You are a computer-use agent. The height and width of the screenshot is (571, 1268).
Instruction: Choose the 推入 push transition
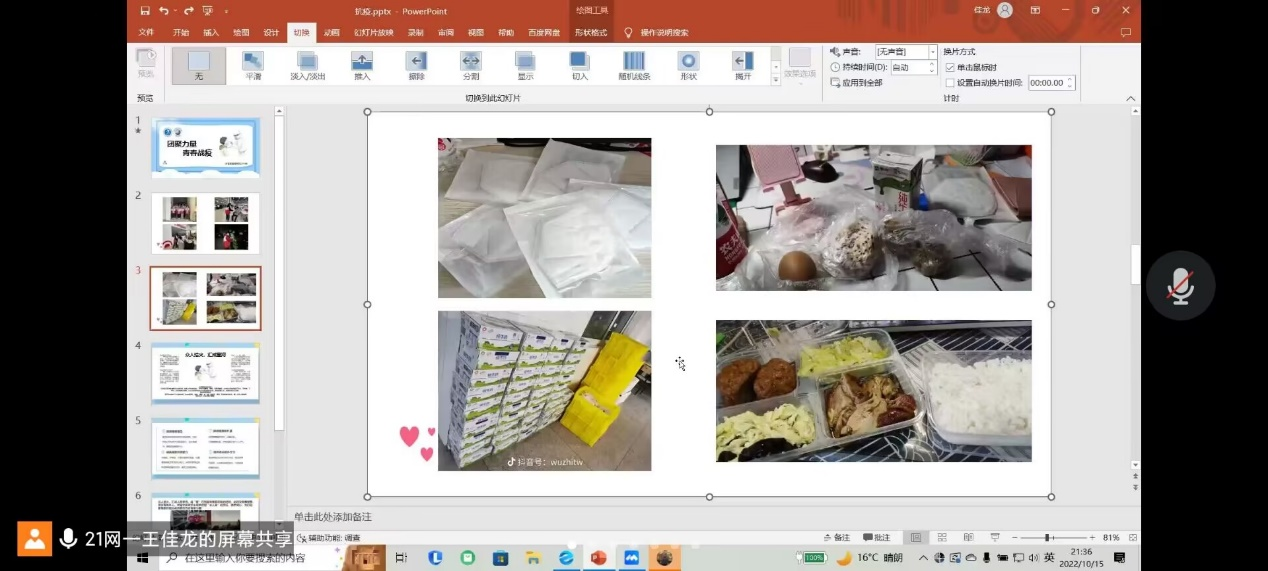tap(362, 65)
